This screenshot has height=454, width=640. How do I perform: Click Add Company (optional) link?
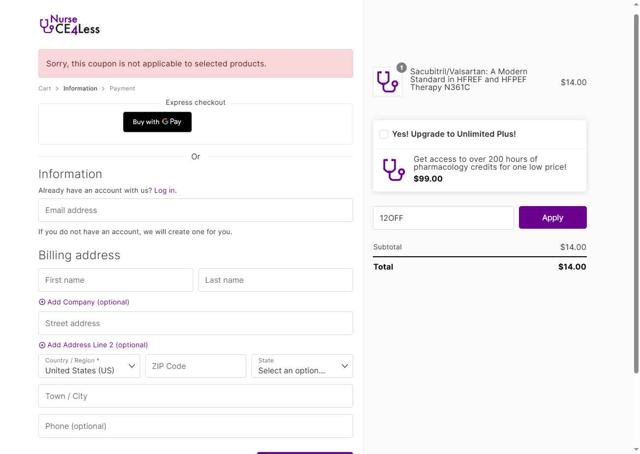coord(88,302)
